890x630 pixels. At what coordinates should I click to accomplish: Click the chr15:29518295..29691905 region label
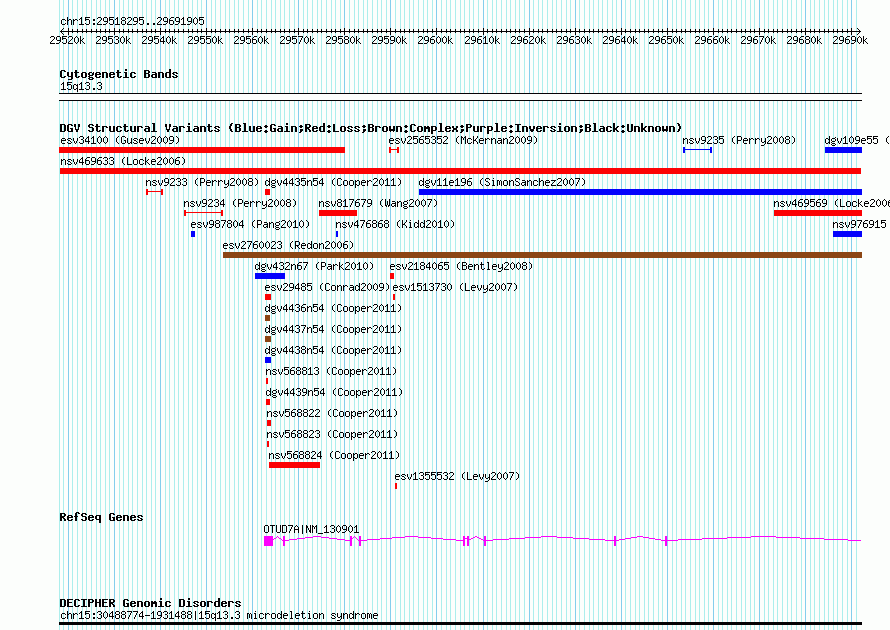[132, 21]
